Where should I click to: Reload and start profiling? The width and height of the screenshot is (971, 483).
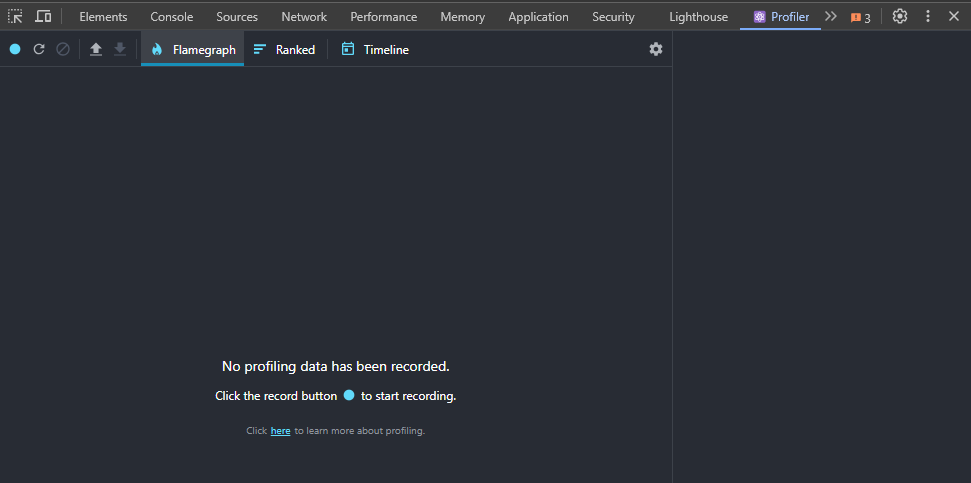[39, 49]
